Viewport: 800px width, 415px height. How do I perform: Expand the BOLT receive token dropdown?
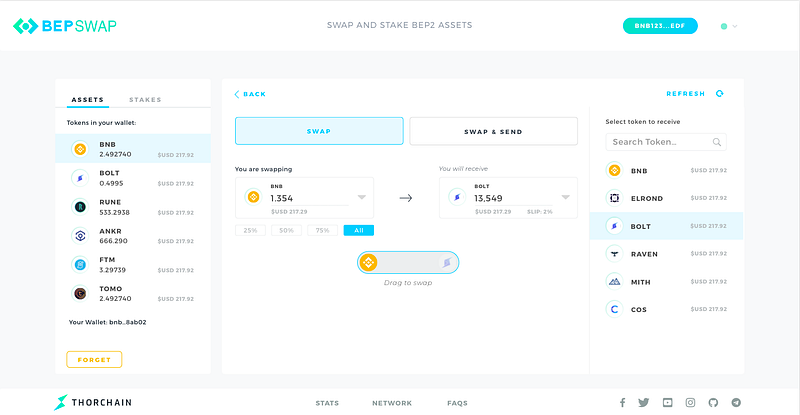tap(566, 197)
